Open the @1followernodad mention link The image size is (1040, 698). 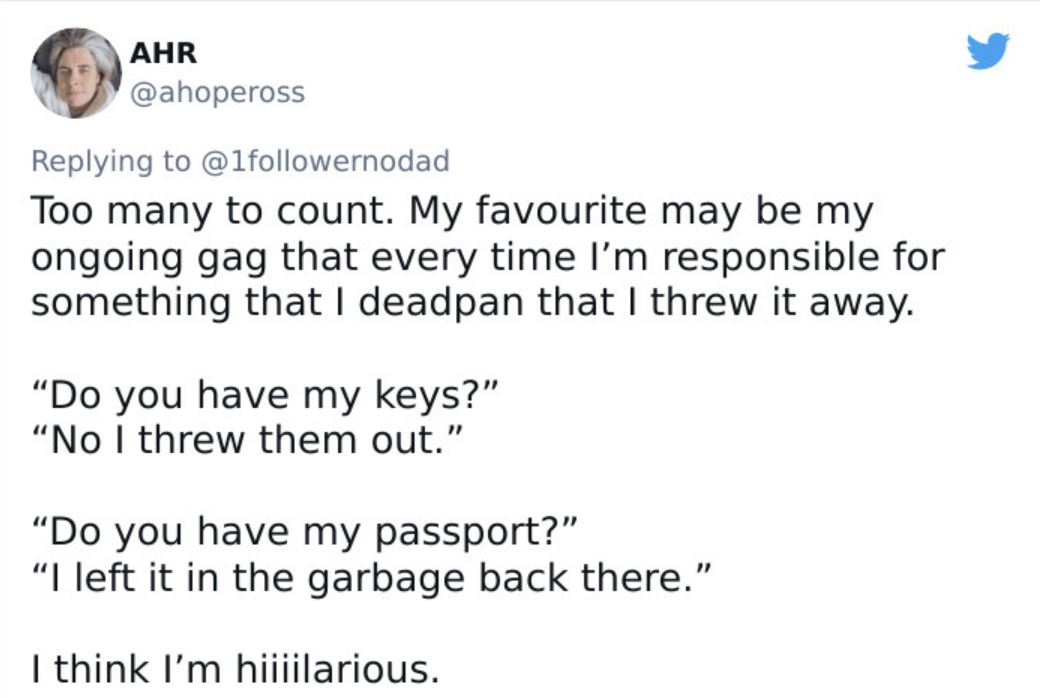click(x=325, y=161)
